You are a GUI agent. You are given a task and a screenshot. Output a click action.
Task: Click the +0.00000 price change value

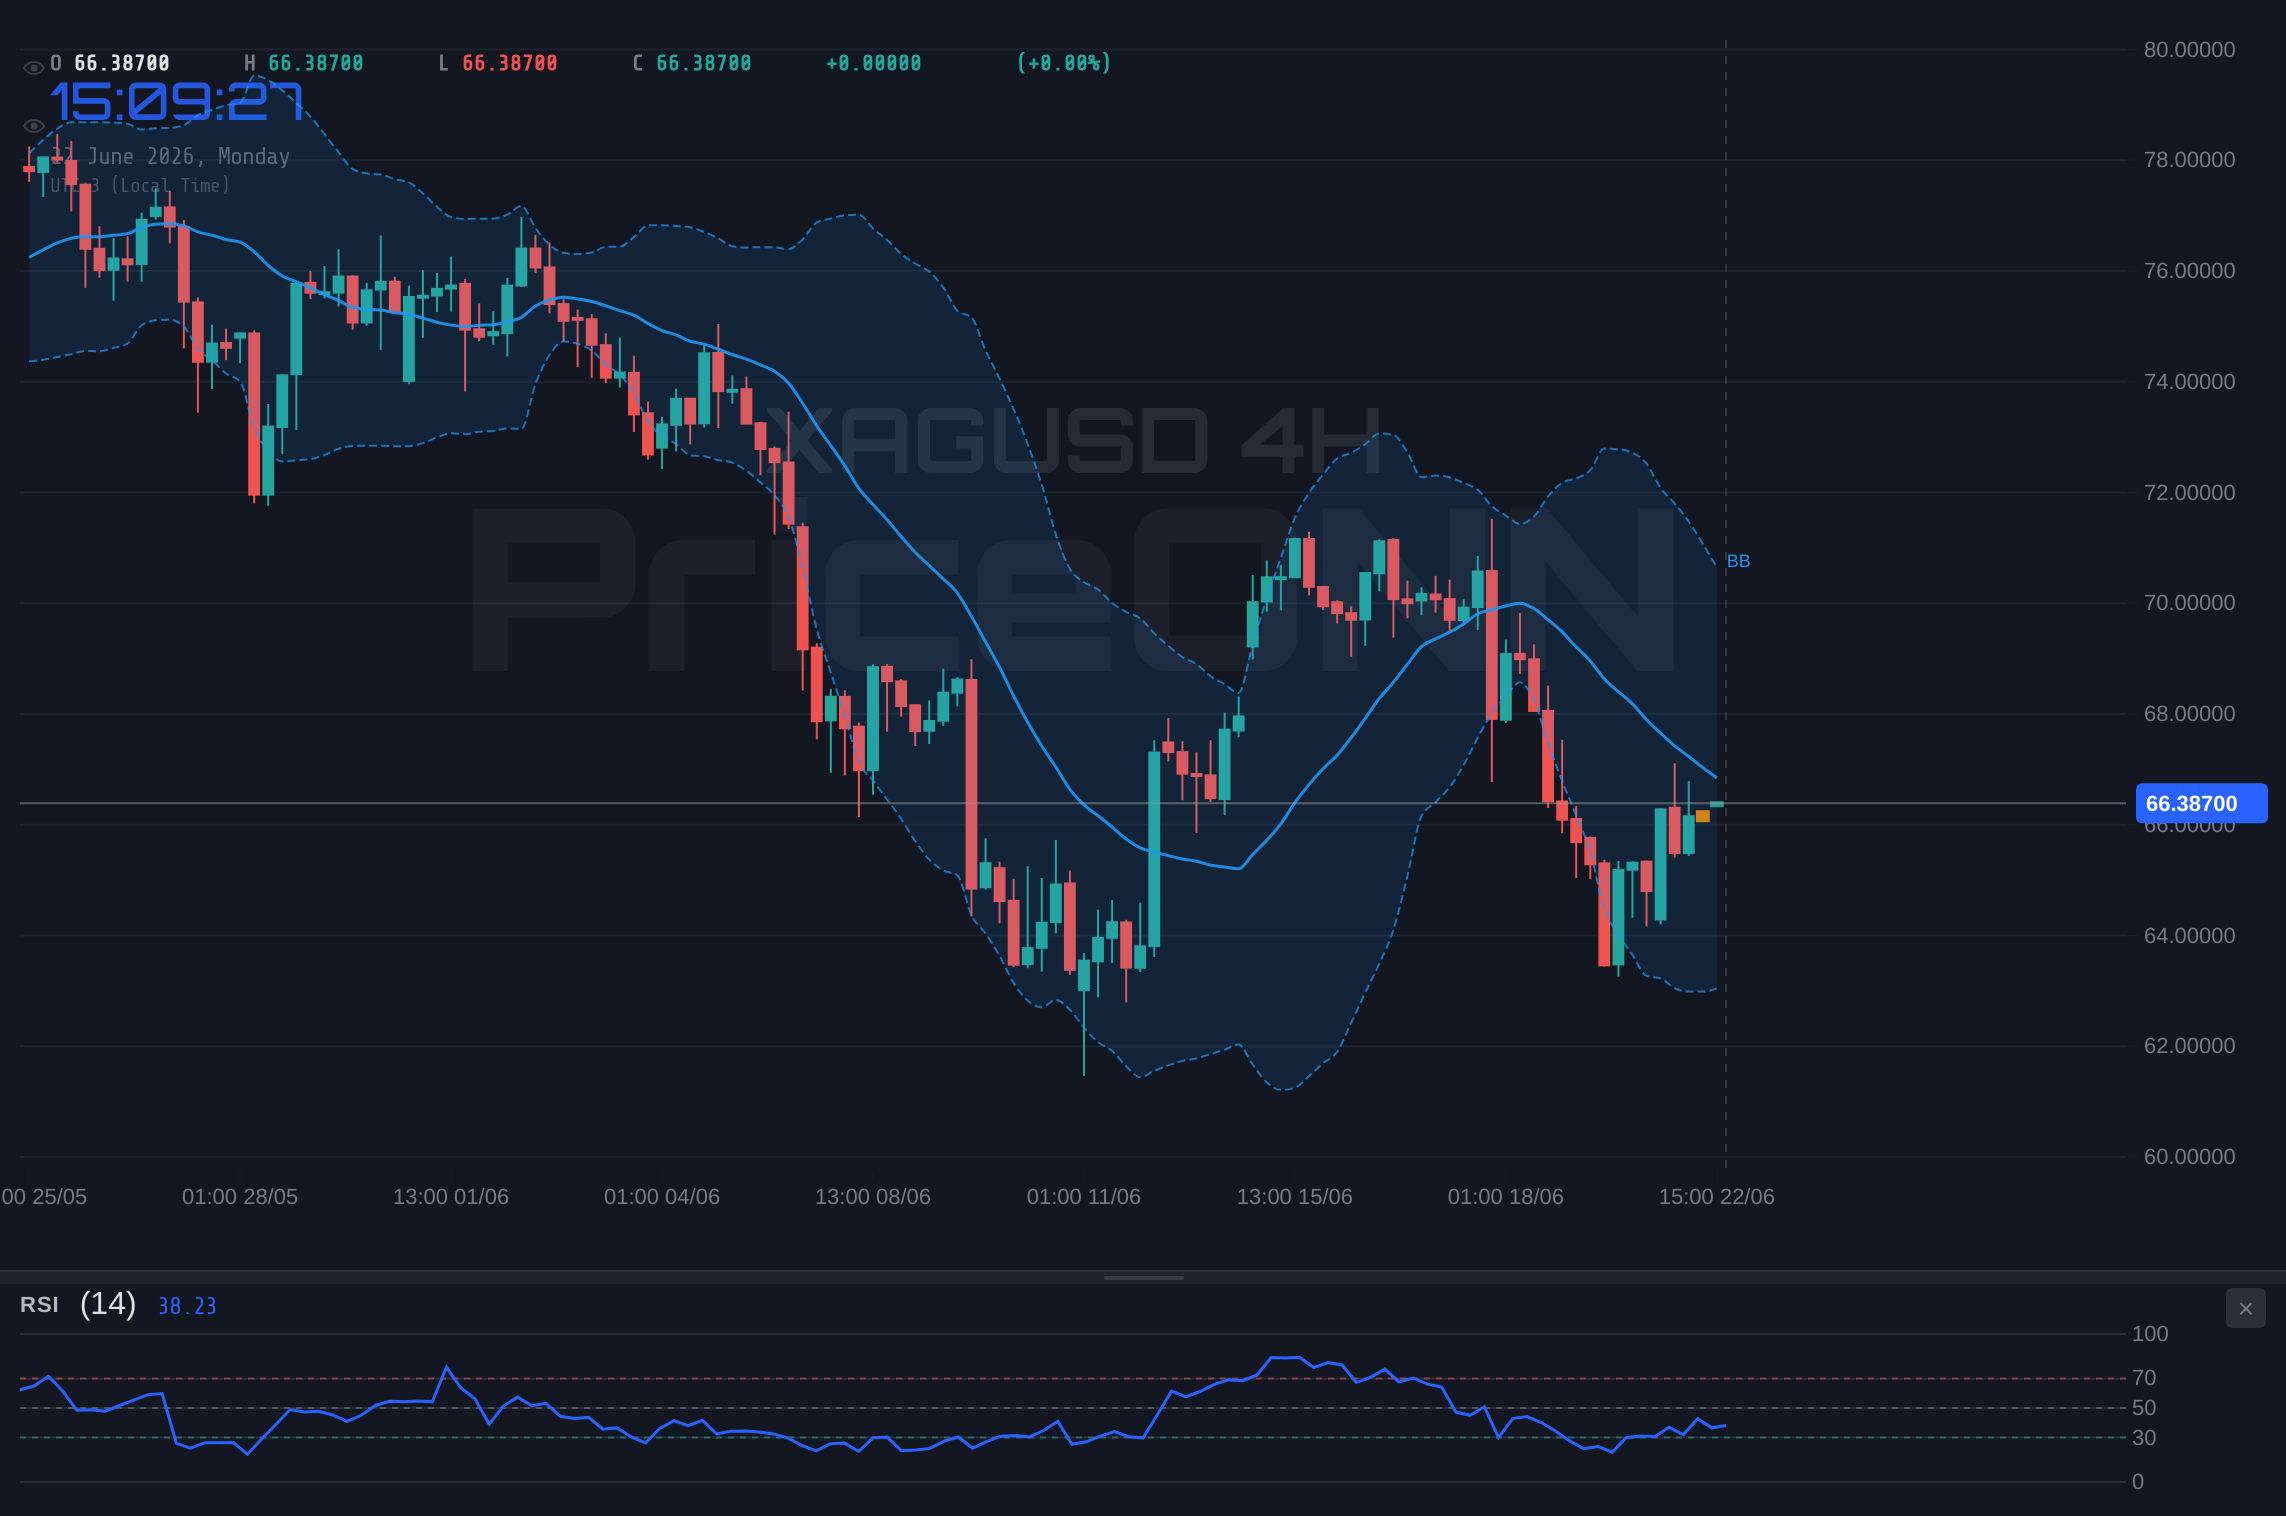pos(874,63)
